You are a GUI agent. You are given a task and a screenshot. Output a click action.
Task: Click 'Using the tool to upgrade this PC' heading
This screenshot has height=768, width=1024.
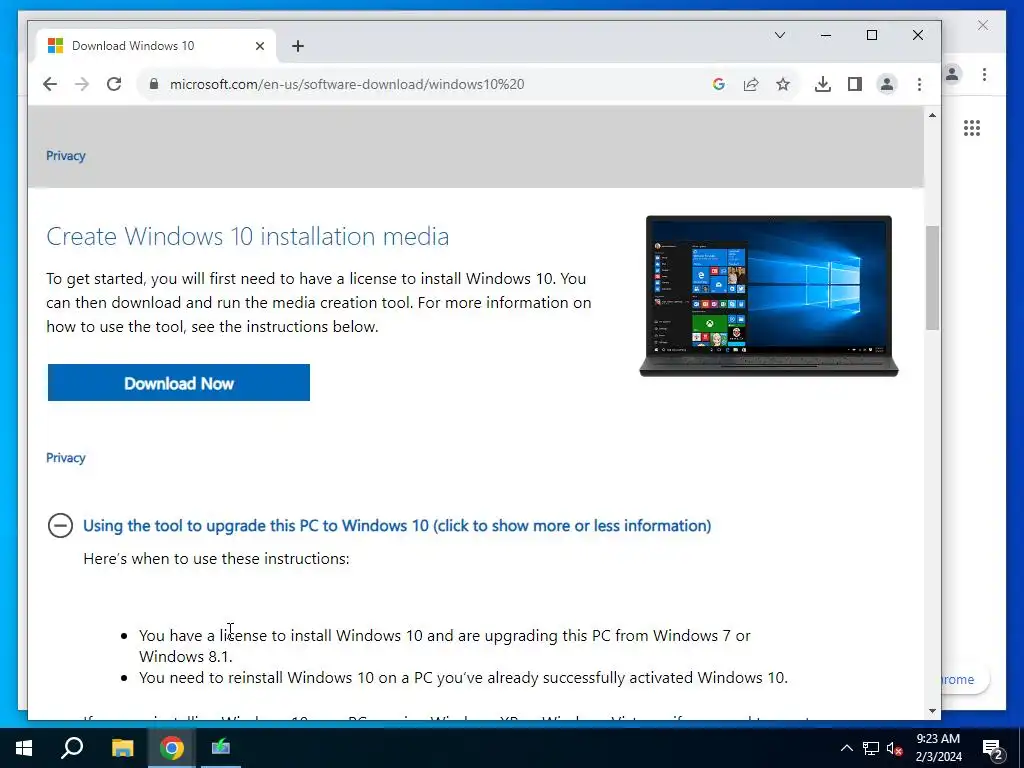[397, 526]
